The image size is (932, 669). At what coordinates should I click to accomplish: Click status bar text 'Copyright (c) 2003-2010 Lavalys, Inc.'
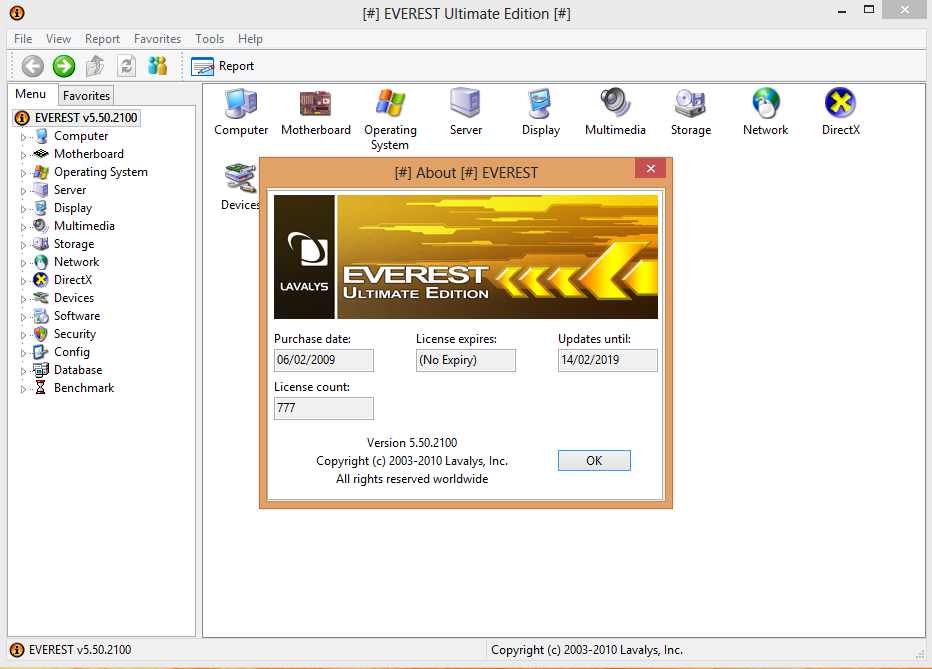click(587, 650)
